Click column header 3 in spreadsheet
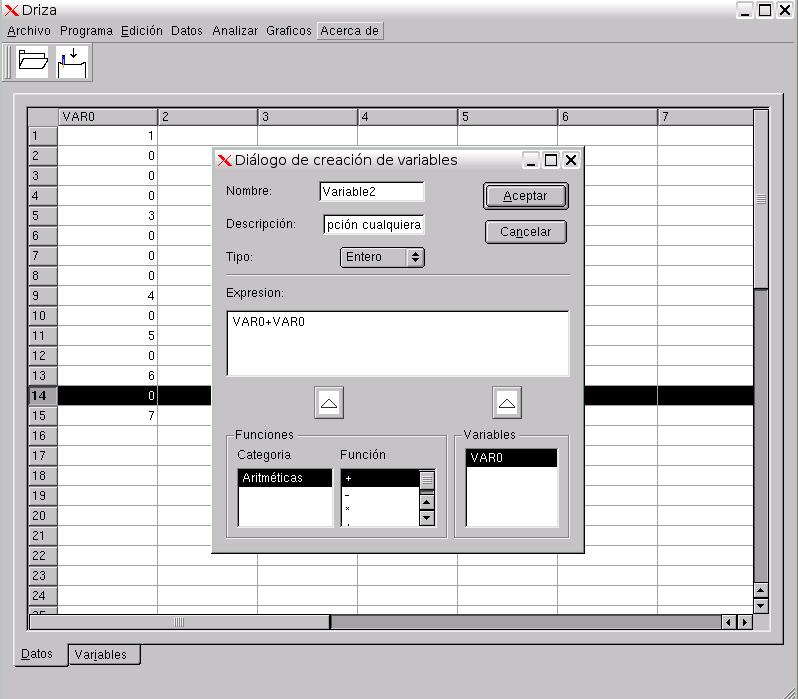 tap(308, 117)
